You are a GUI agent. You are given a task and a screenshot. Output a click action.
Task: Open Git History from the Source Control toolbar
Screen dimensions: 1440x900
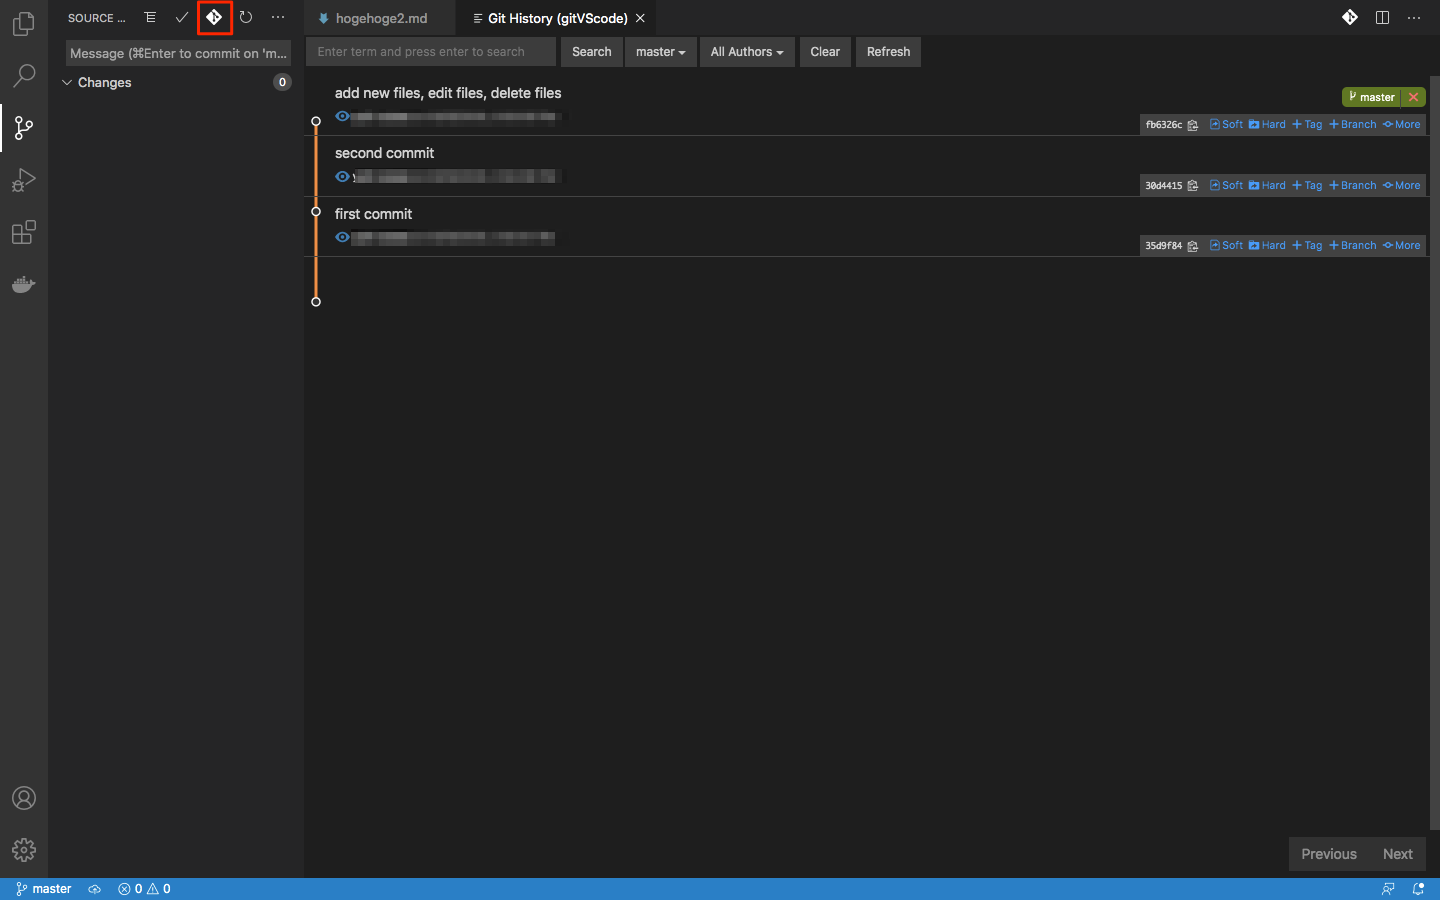[x=214, y=17]
